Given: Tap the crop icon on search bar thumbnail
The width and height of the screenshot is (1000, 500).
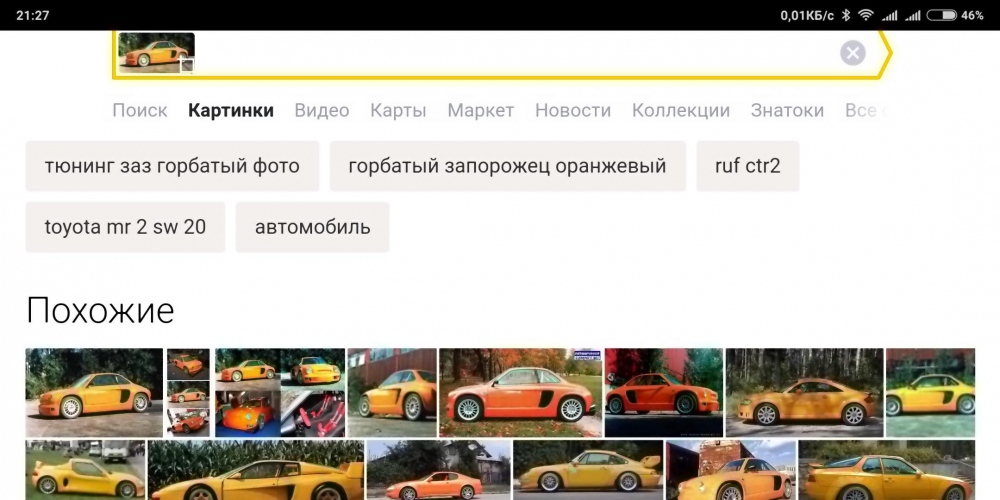Looking at the screenshot, I should pos(186,64).
